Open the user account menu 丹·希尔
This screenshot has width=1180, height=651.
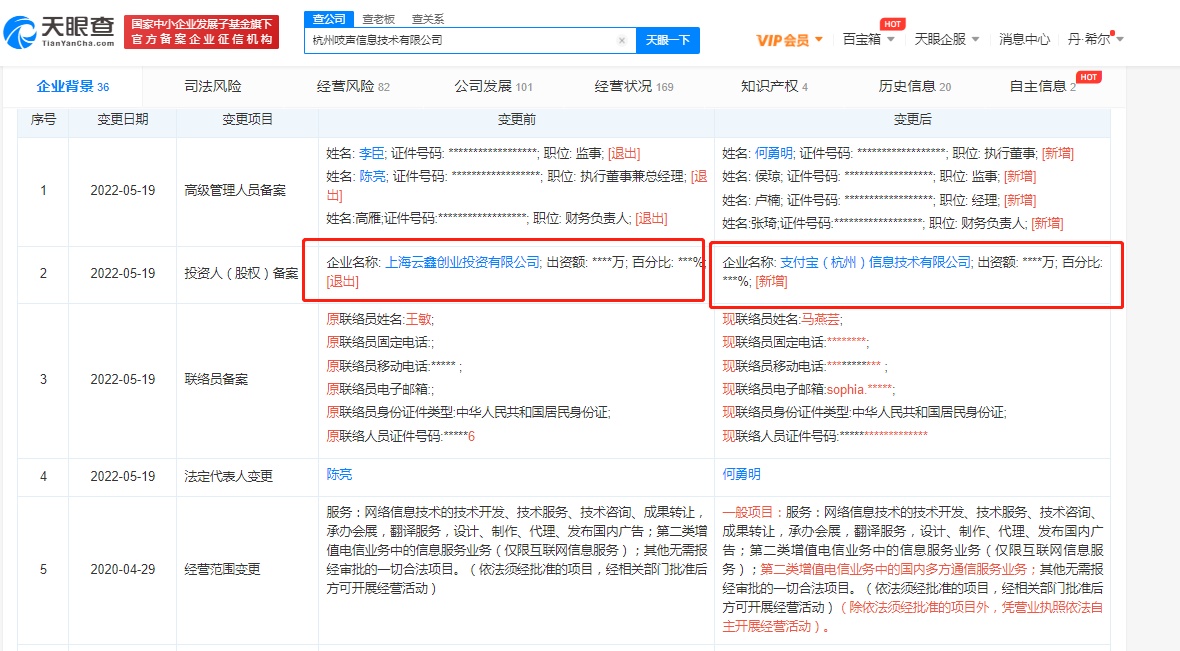point(1095,40)
